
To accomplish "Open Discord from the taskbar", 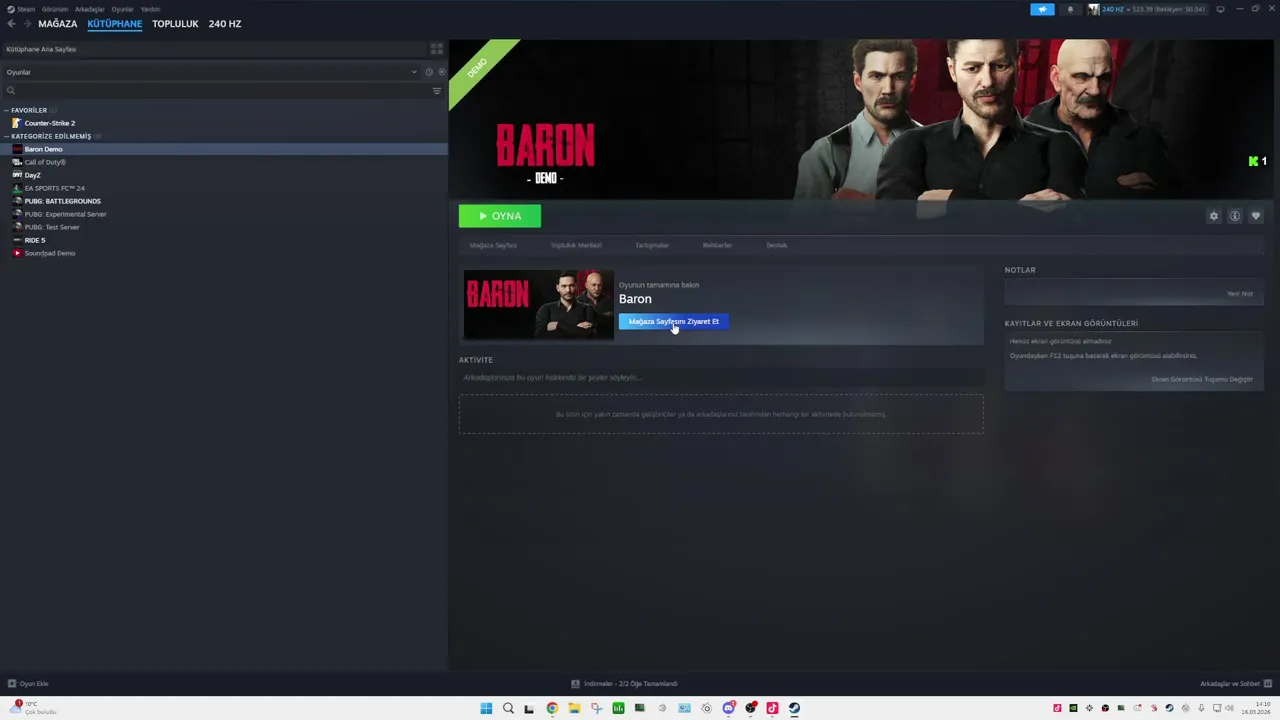I will 728,708.
